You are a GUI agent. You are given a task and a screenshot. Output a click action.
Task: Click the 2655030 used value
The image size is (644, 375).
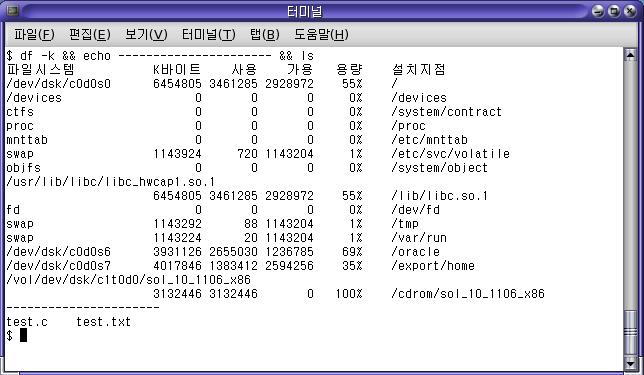point(233,251)
